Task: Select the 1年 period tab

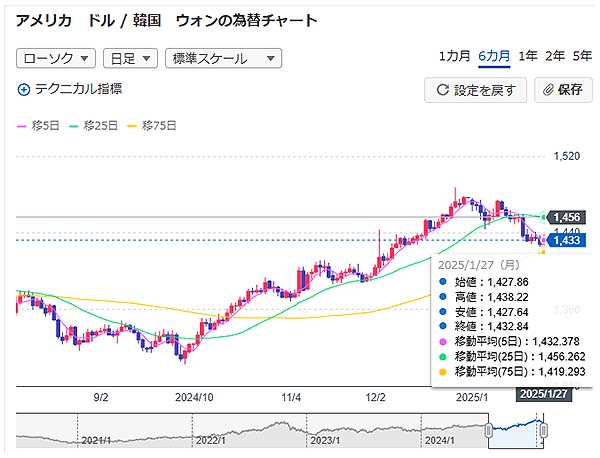Action: point(528,57)
